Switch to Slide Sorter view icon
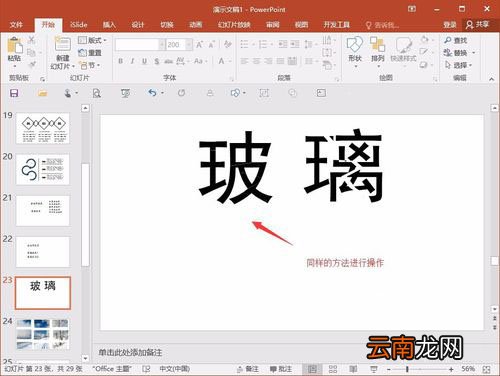Image resolution: width=500 pixels, height=376 pixels. click(333, 369)
